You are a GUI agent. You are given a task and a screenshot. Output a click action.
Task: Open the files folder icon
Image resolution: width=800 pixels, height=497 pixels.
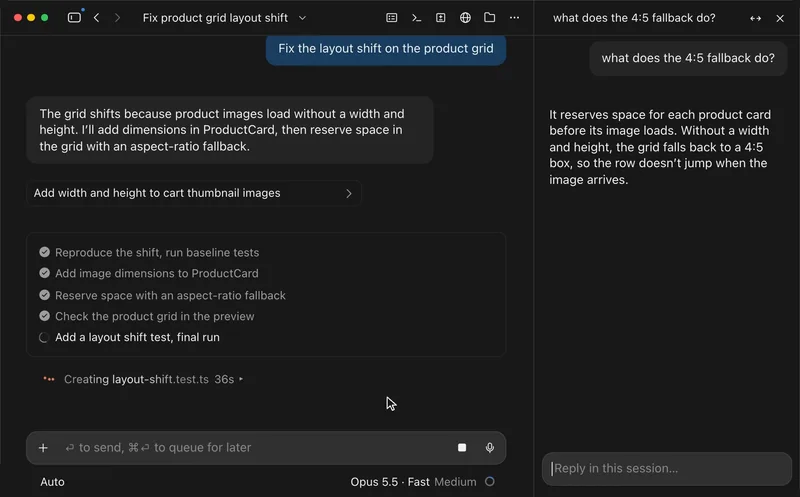[x=489, y=17]
